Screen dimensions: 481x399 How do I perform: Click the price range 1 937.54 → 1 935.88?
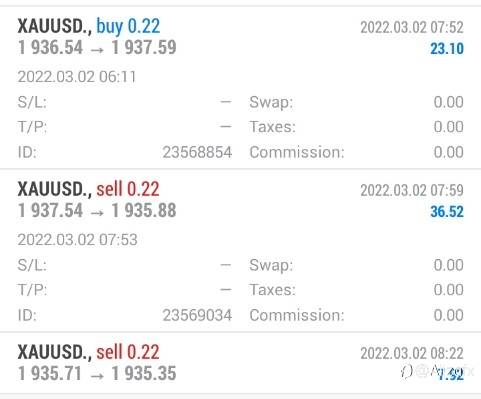point(97,210)
